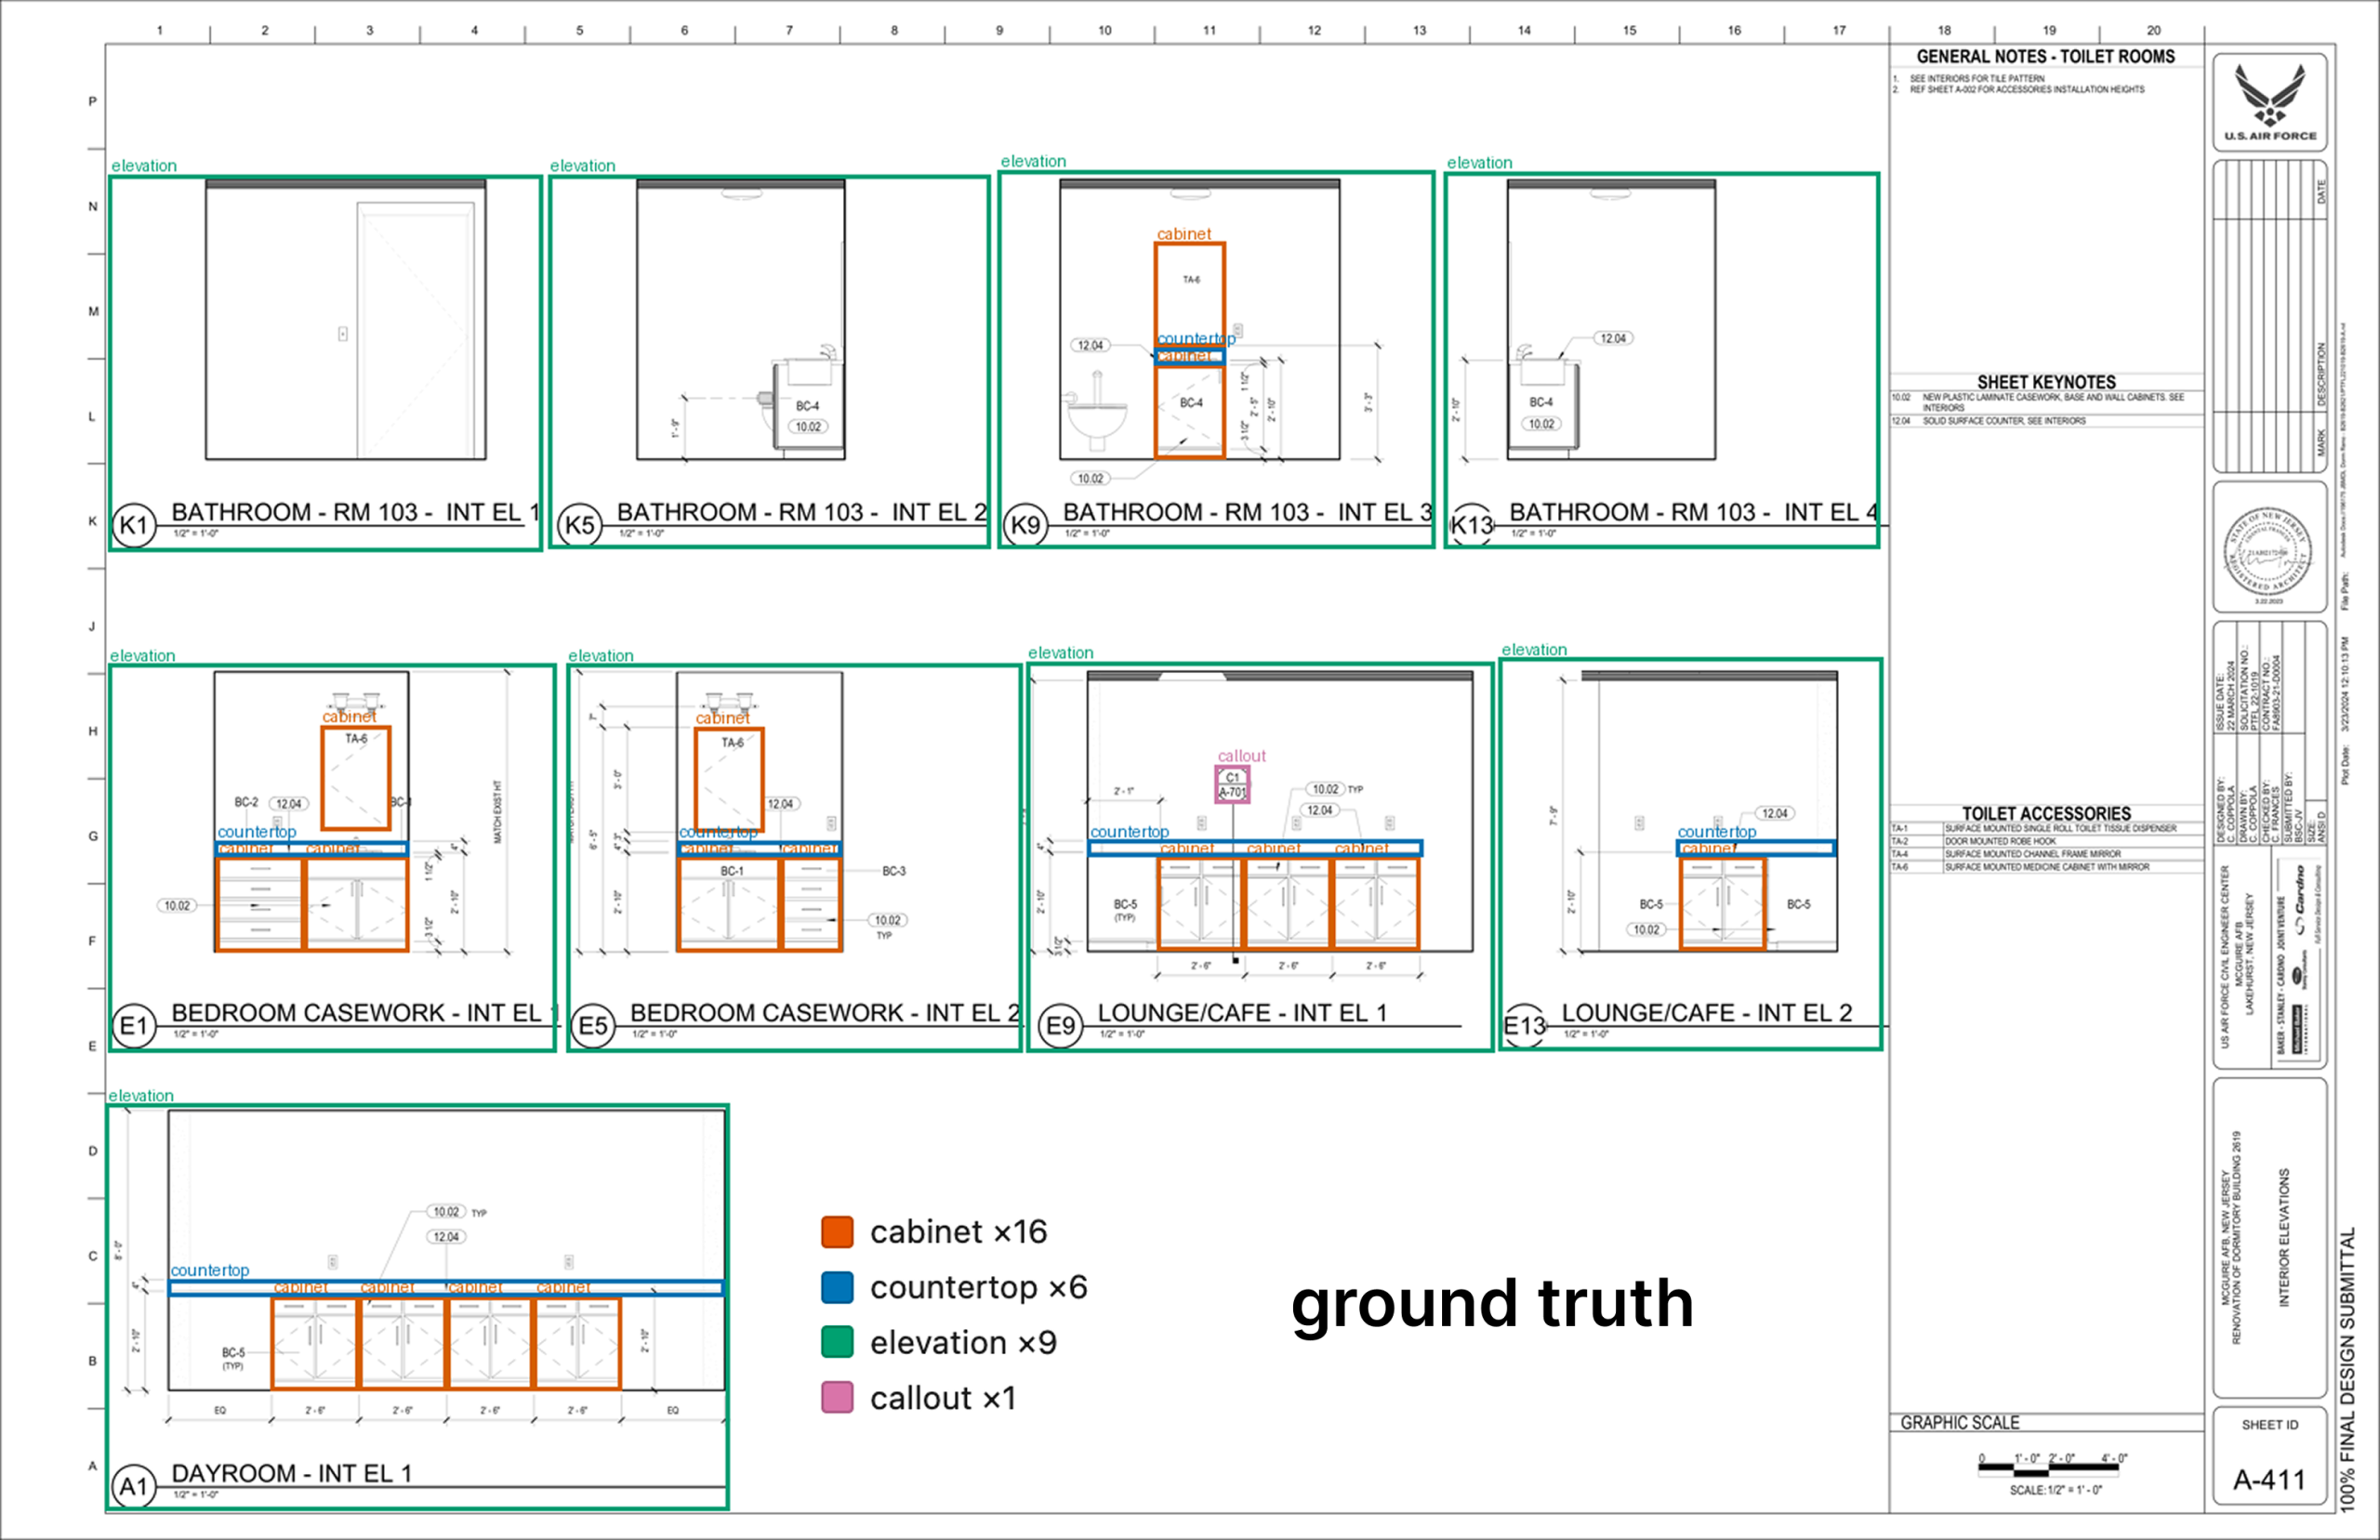2380x1540 pixels.
Task: Click the title 'LOUNGE/CAFE - INT EL 1'
Action: click(1242, 1013)
